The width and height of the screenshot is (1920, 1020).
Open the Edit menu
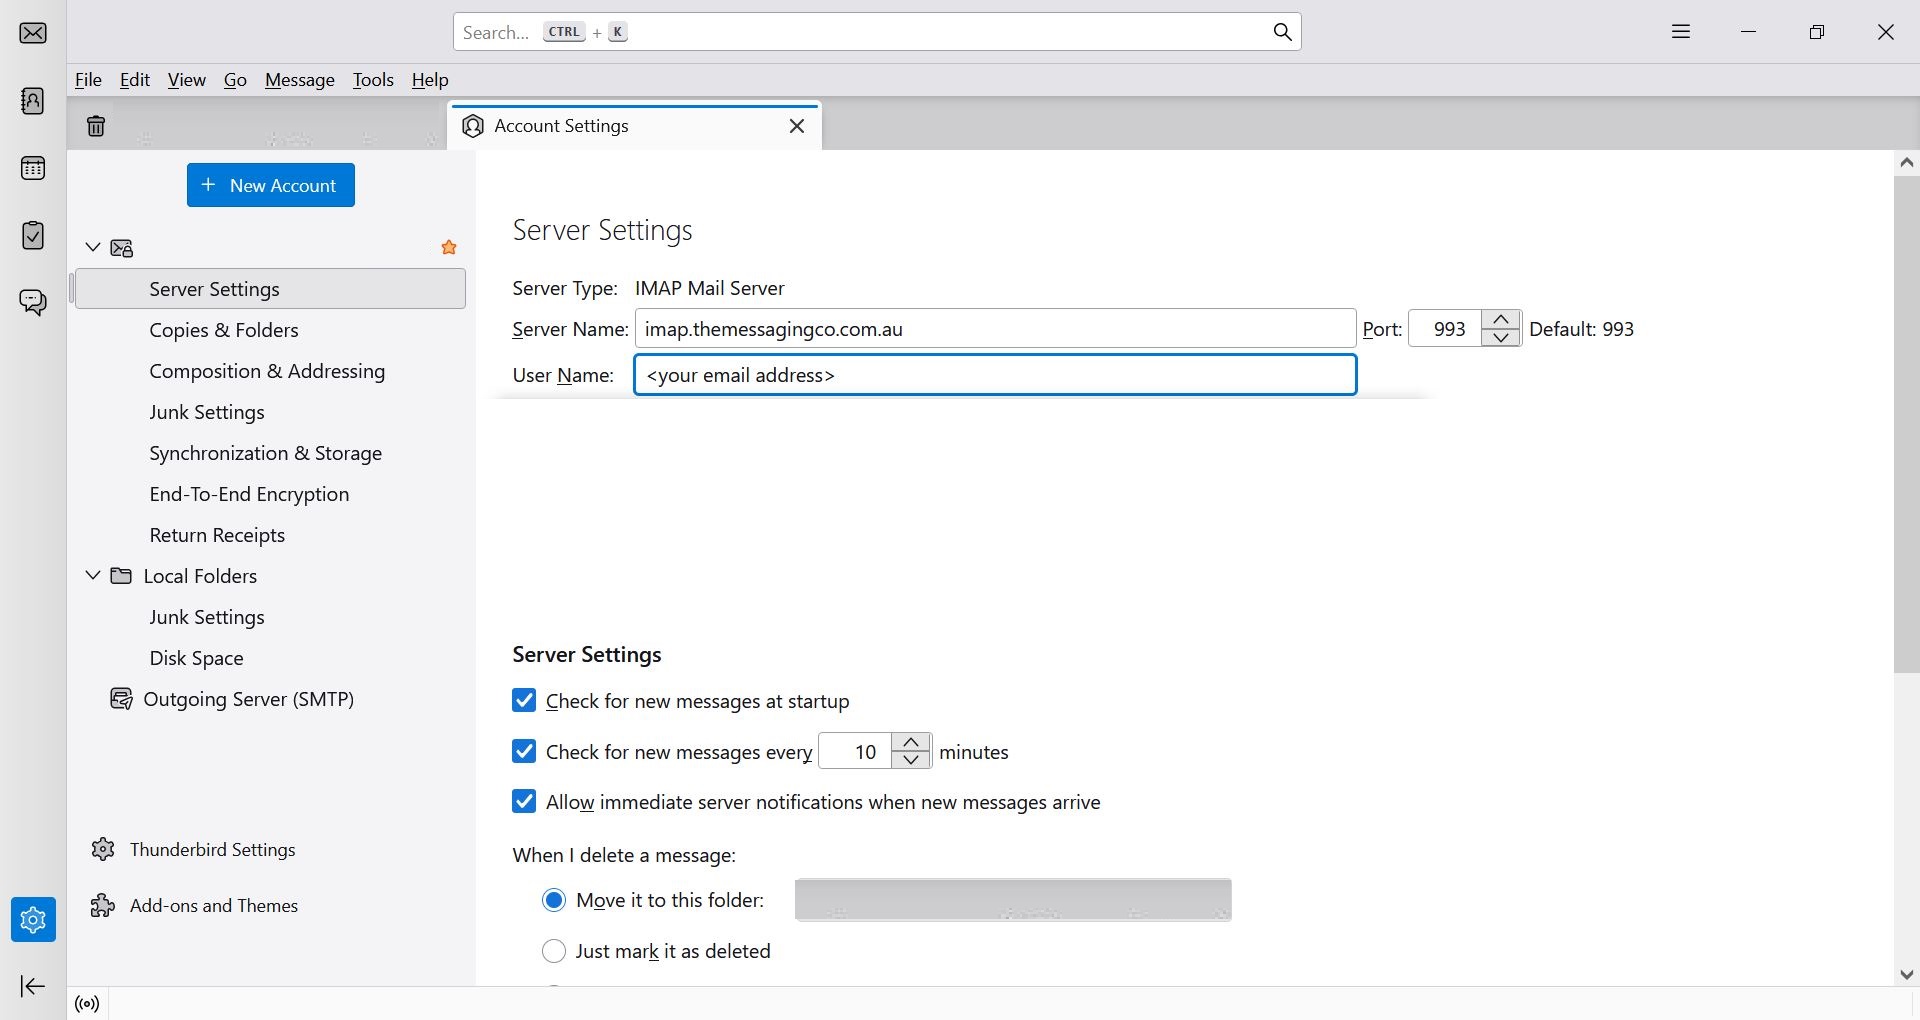pyautogui.click(x=134, y=80)
